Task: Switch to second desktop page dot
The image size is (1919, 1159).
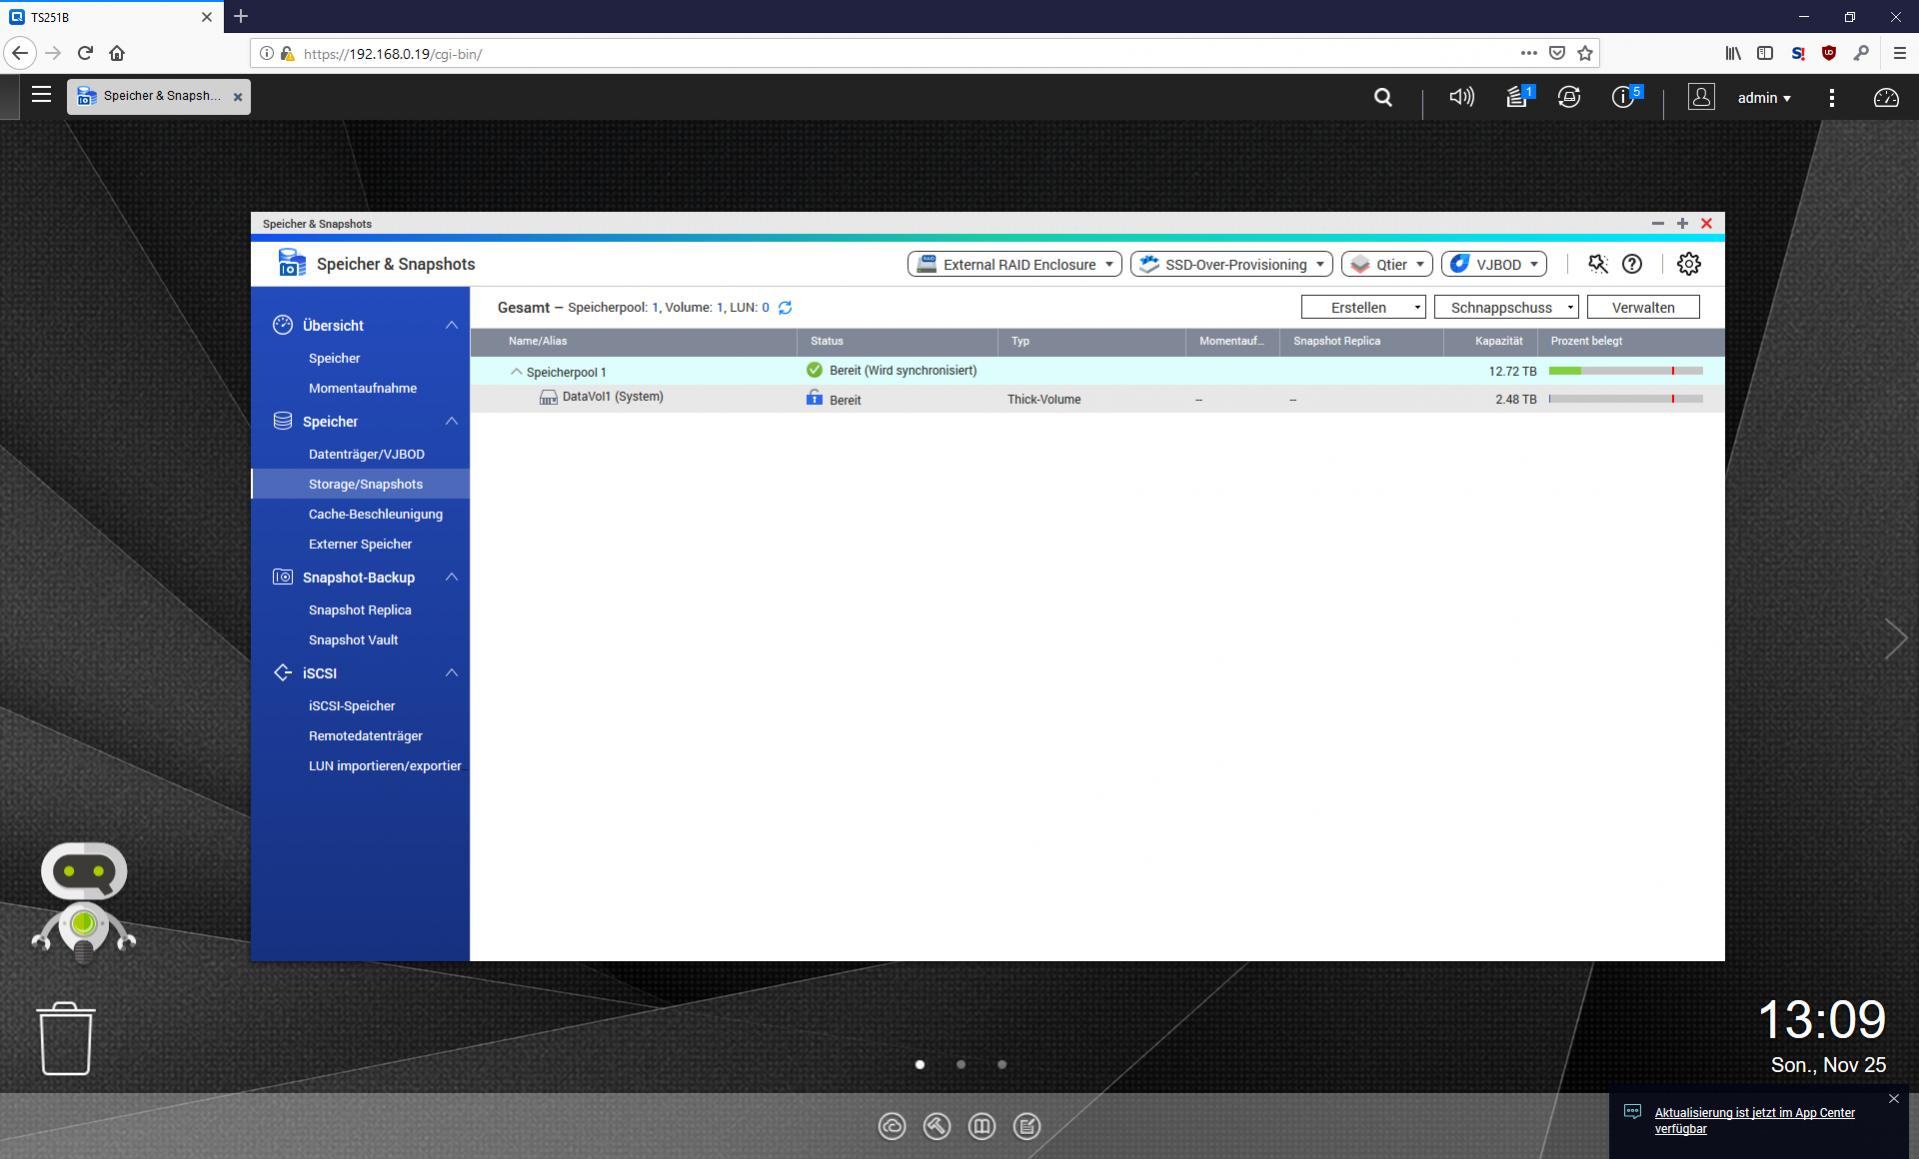Action: (x=961, y=1065)
